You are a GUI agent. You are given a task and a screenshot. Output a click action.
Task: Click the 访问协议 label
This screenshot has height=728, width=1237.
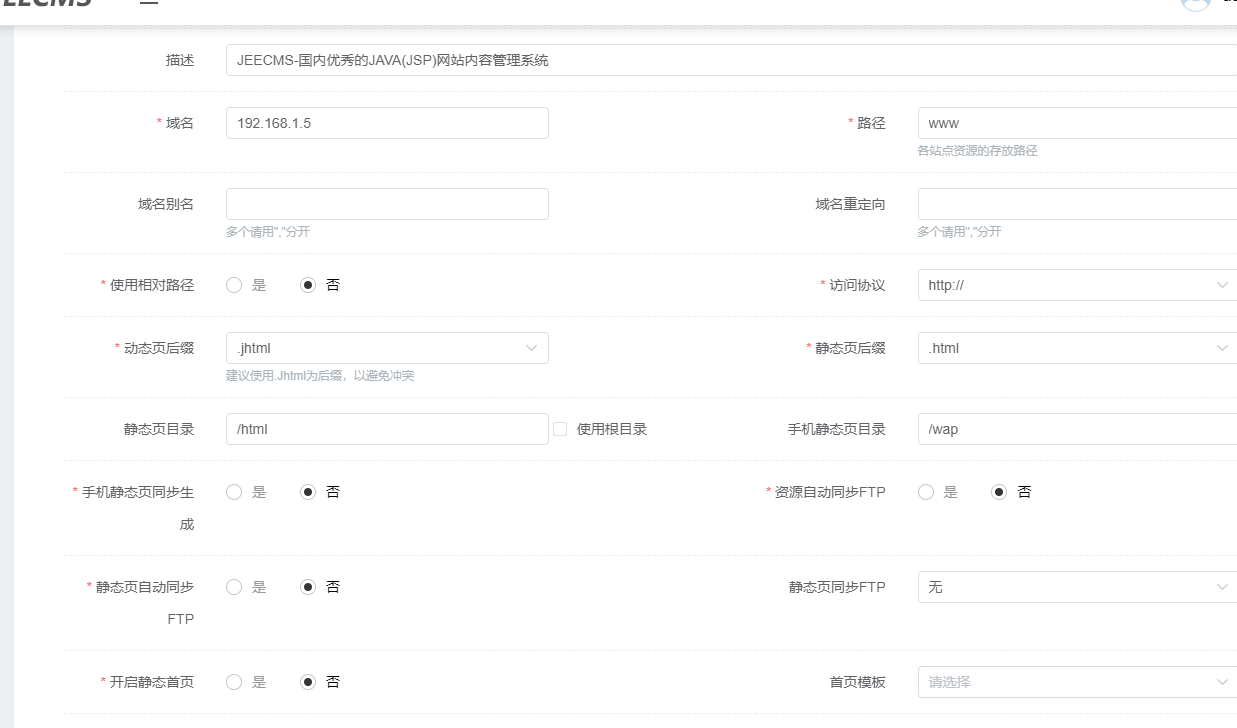coord(857,285)
